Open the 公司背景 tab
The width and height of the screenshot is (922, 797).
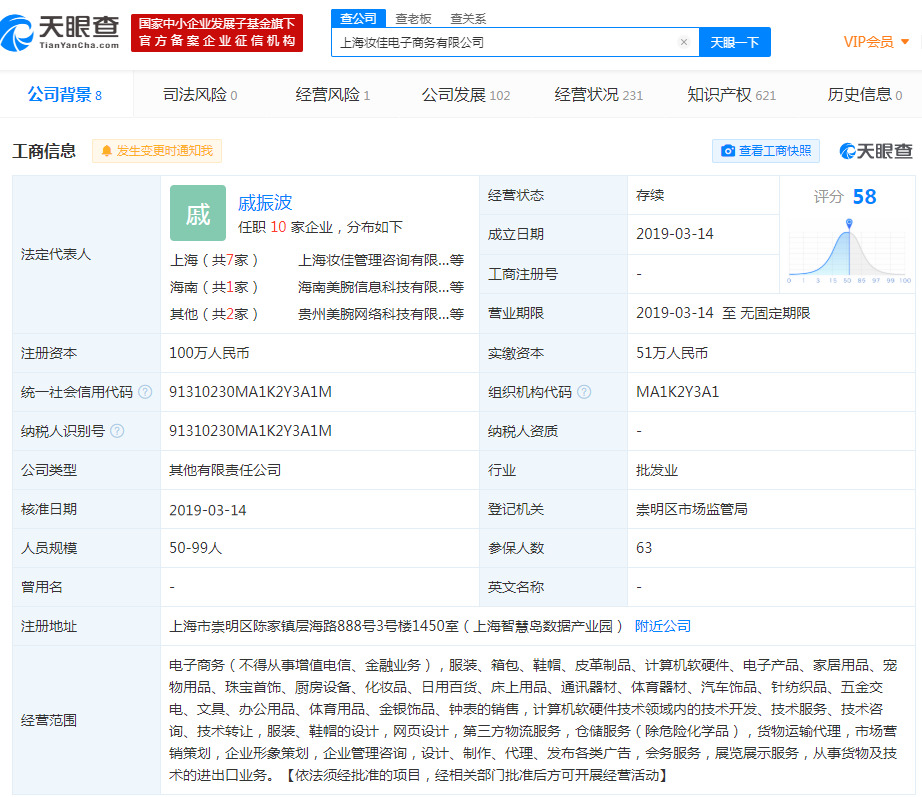pyautogui.click(x=65, y=95)
